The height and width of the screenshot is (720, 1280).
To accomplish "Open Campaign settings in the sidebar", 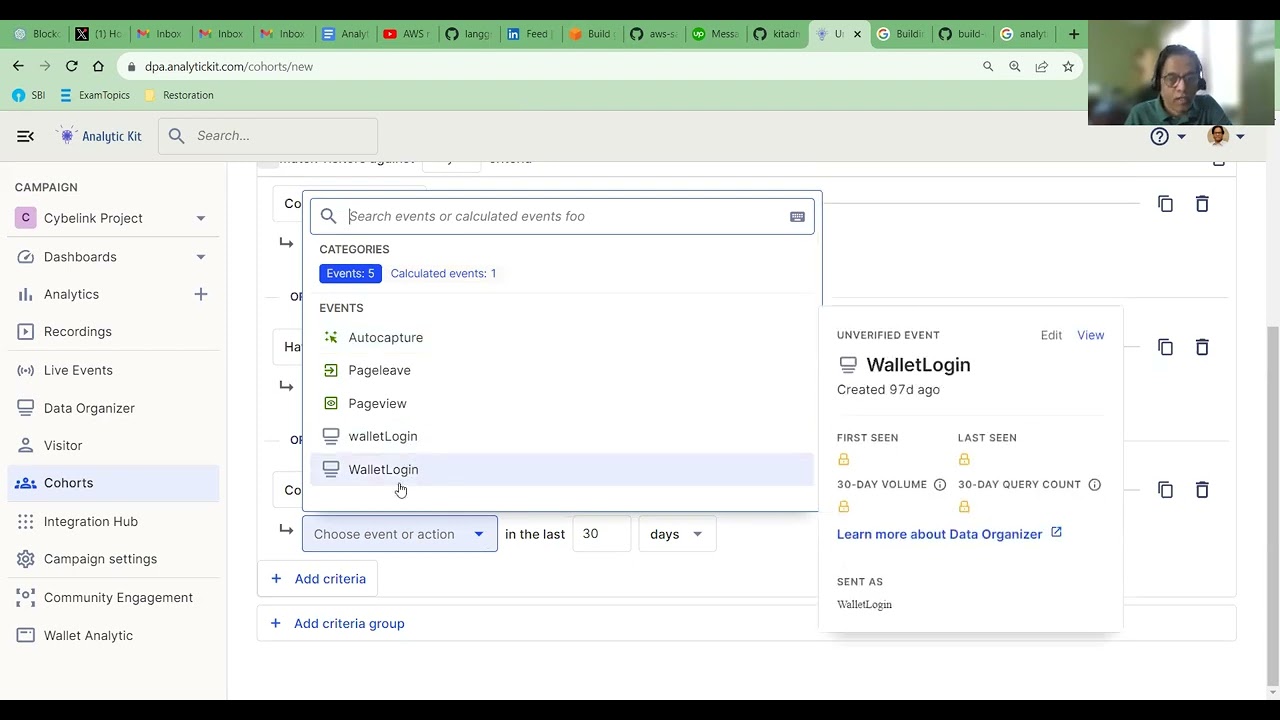I will pos(113,559).
